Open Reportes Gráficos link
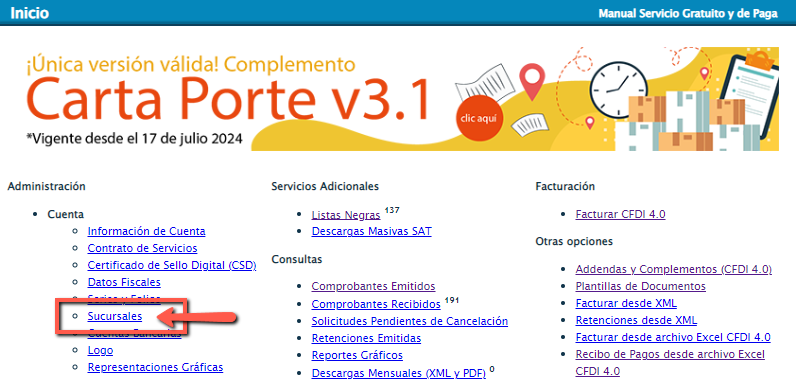 point(357,355)
